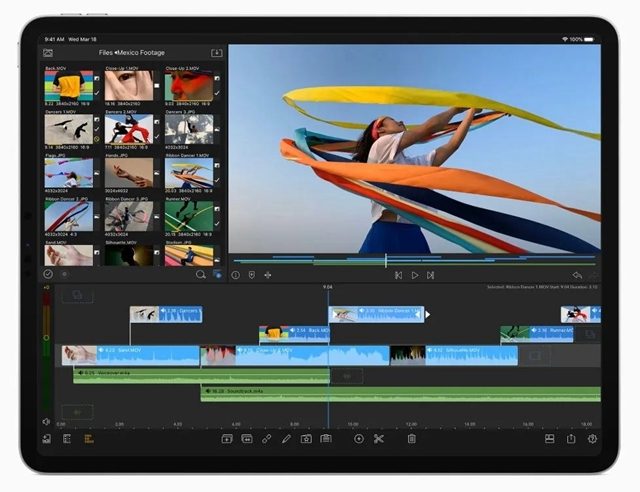Image resolution: width=640 pixels, height=492 pixels.
Task: Toggle the multi-select checkmark in the library footer
Action: click(47, 274)
